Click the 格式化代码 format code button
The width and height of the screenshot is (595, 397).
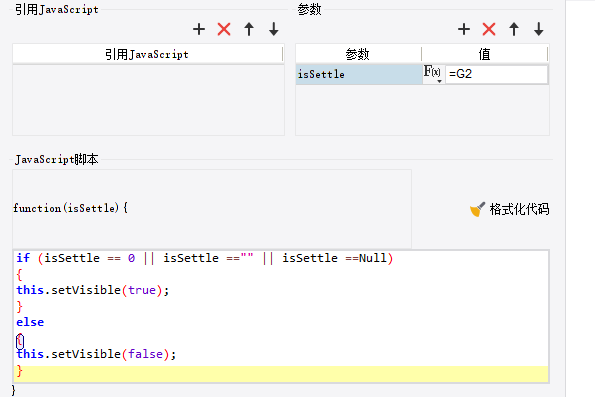click(x=509, y=209)
